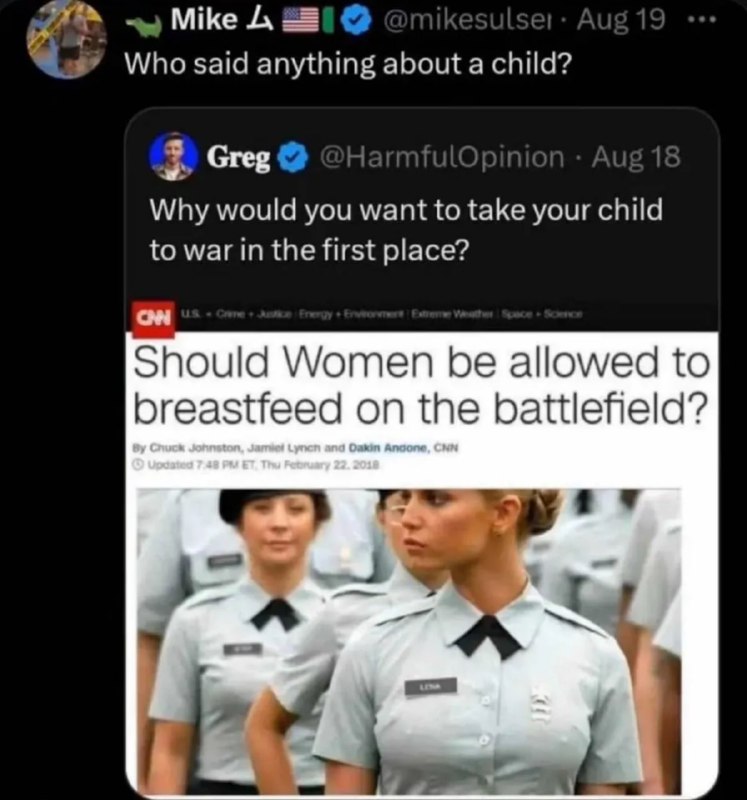Click the Dakin Andone author link
Screen dimensions: 747x800
click(390, 448)
